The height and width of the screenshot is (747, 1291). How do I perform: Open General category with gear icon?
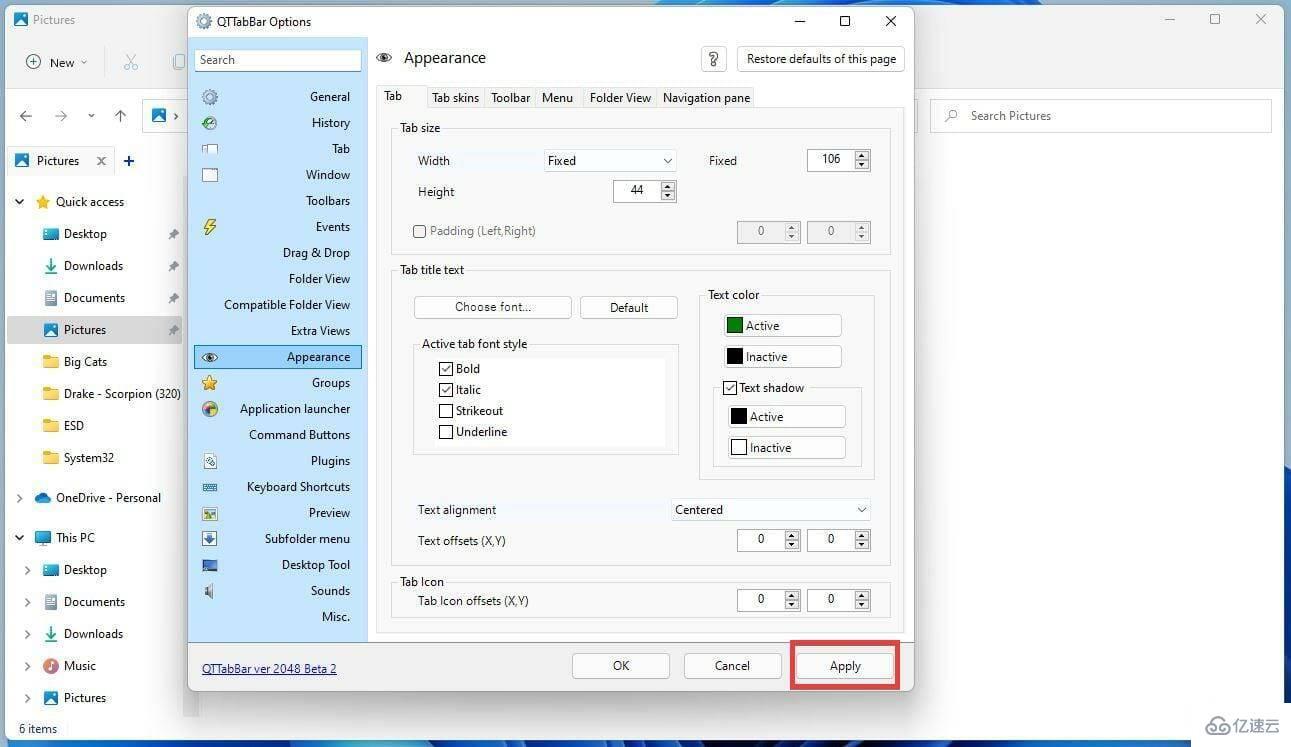pos(210,97)
